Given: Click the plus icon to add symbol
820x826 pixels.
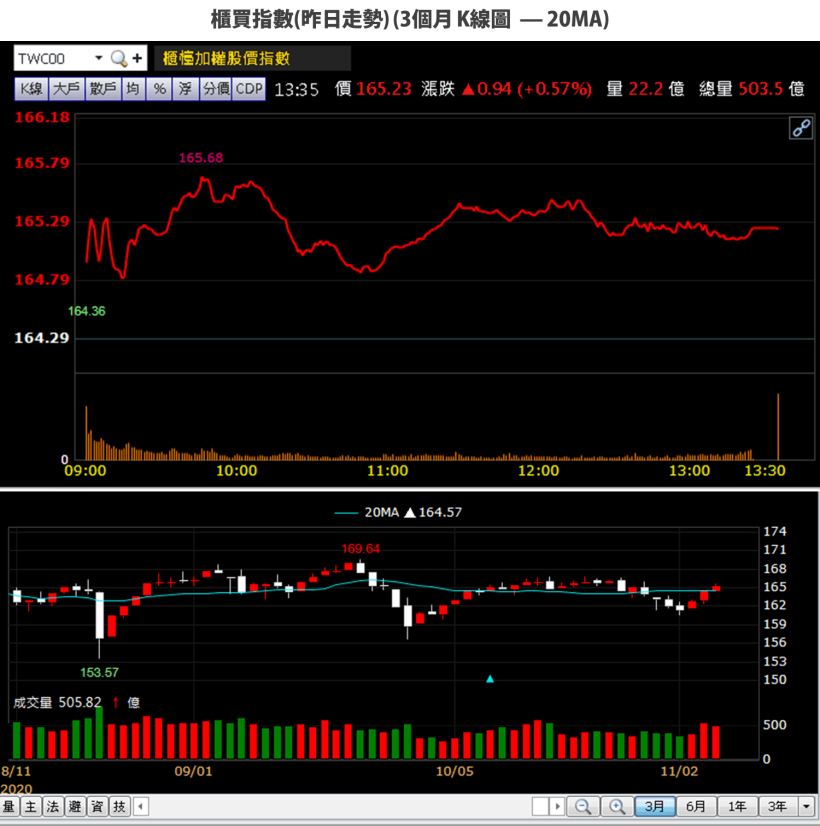Looking at the screenshot, I should coord(137,58).
